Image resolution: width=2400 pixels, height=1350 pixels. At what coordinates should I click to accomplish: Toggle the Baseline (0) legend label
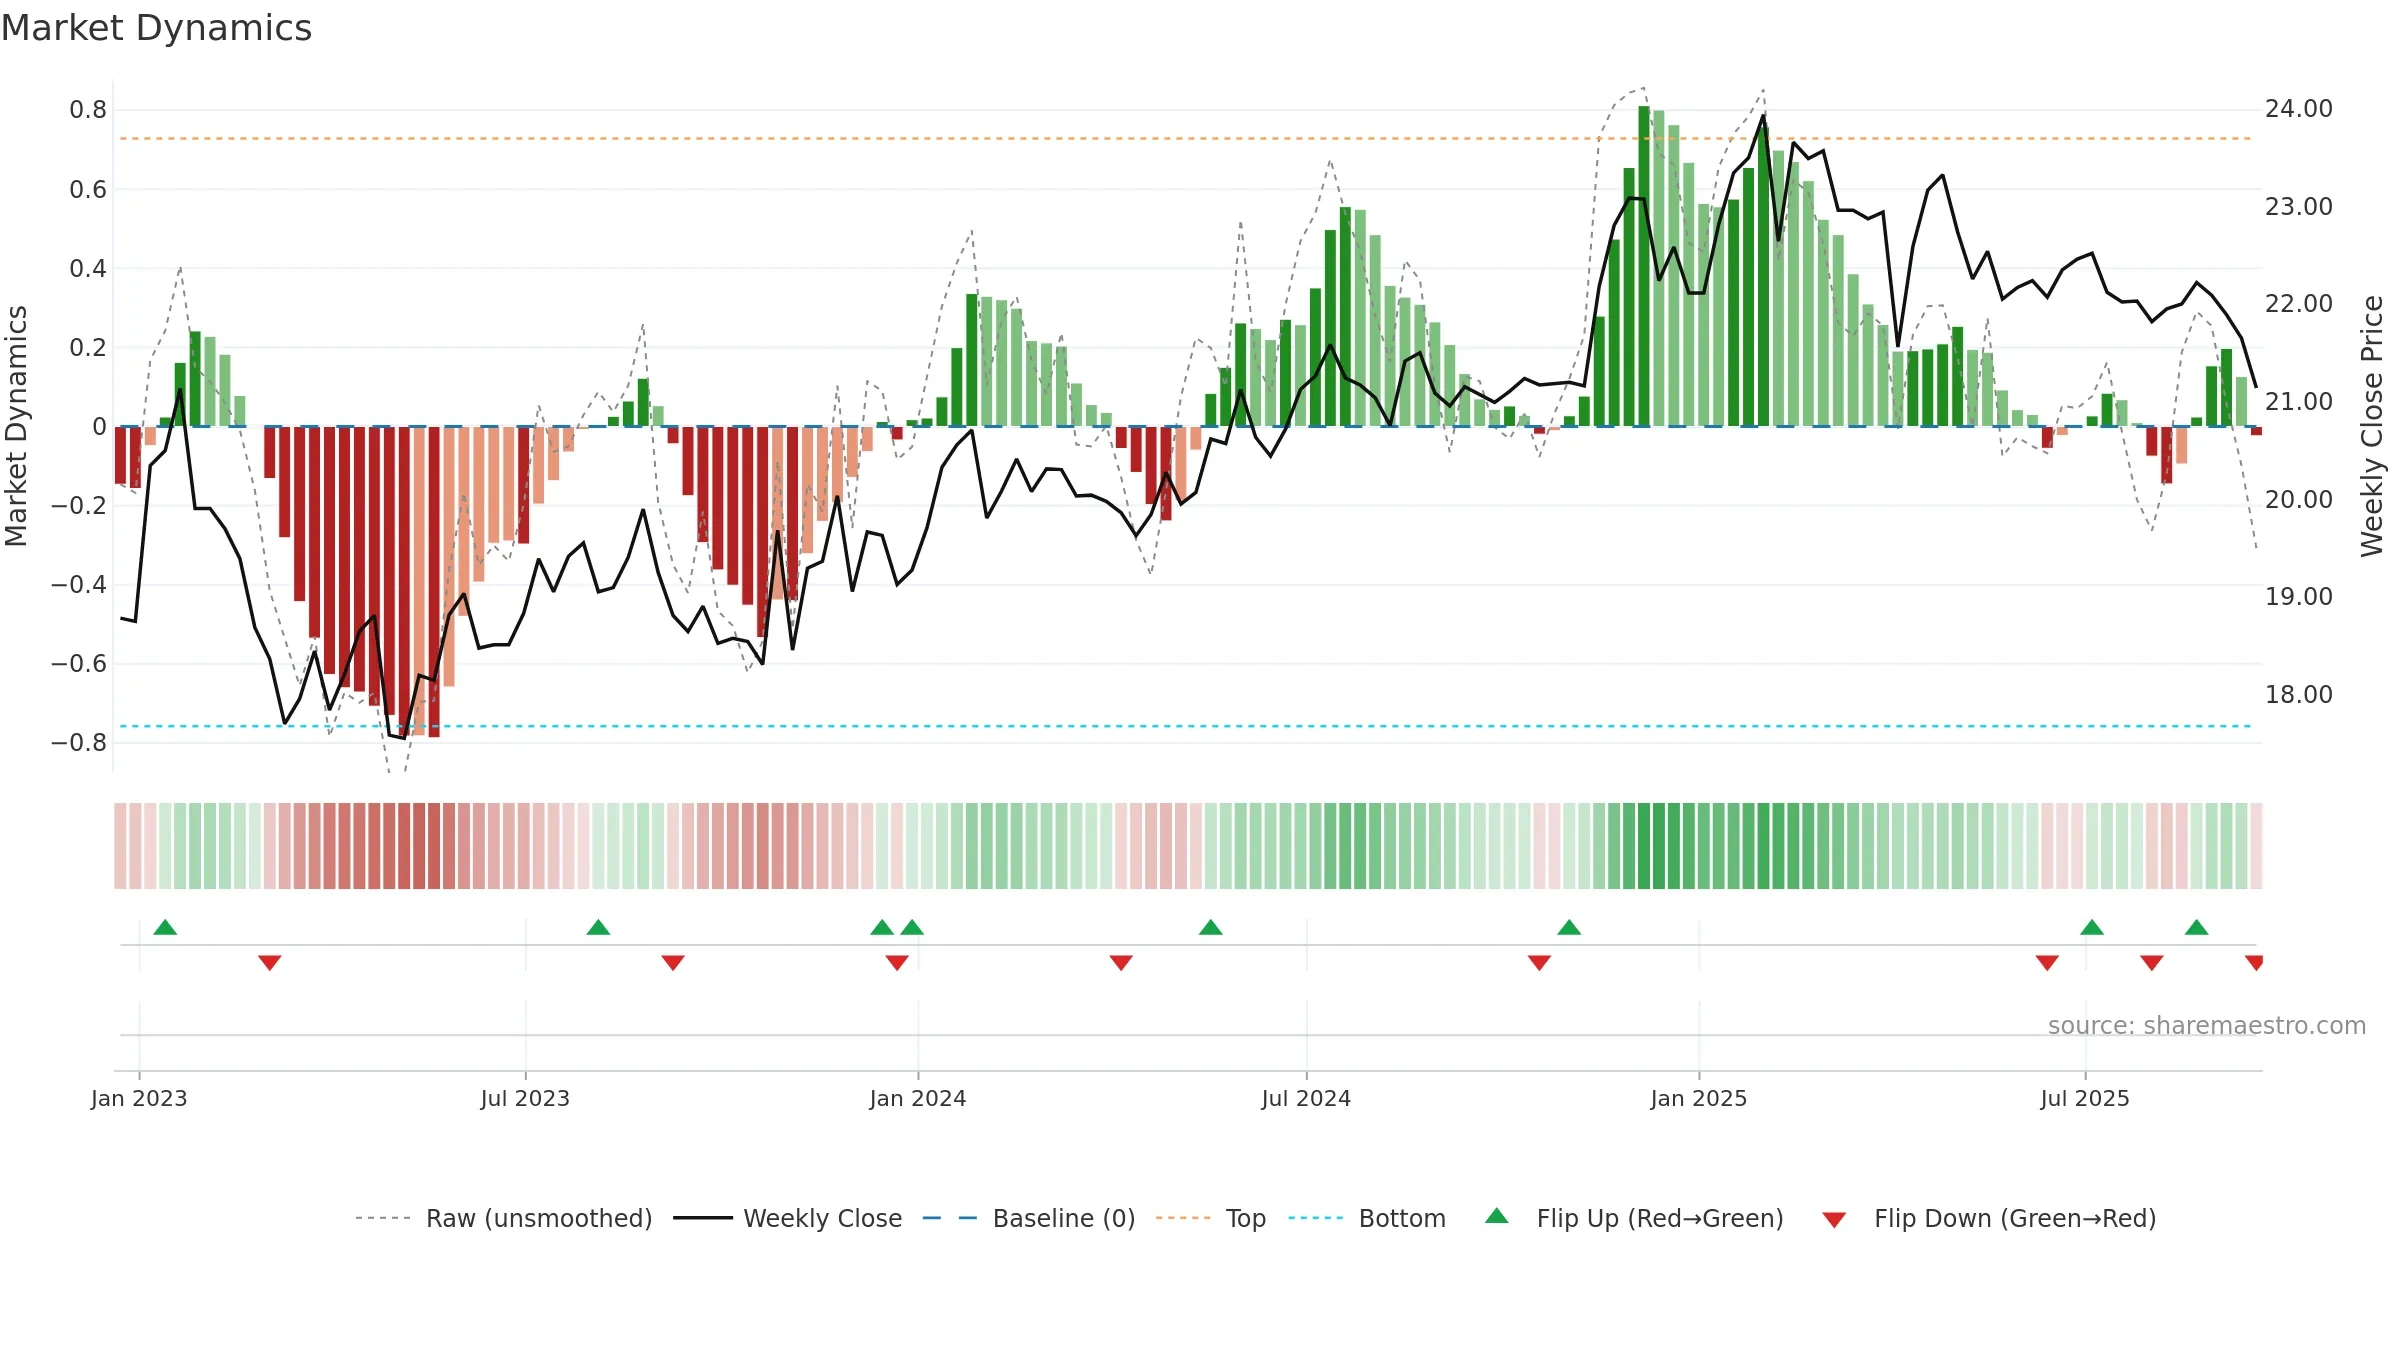pos(1064,1218)
